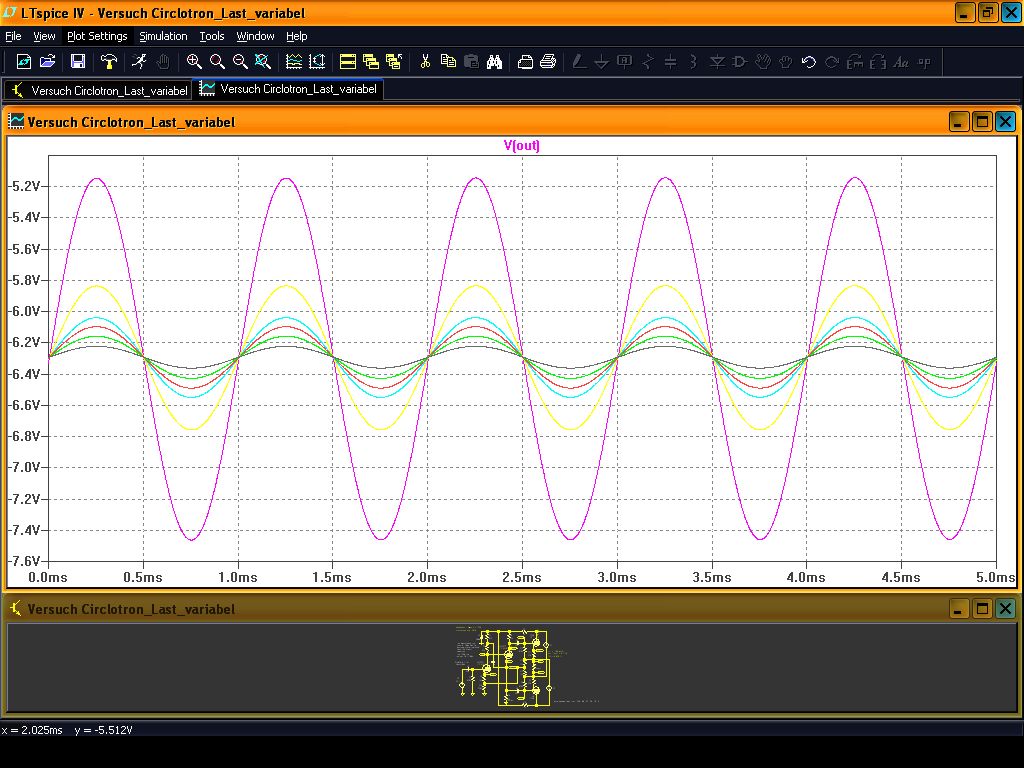Open the Control Panel hammer icon
Image resolution: width=1024 pixels, height=768 pixels.
coord(109,62)
